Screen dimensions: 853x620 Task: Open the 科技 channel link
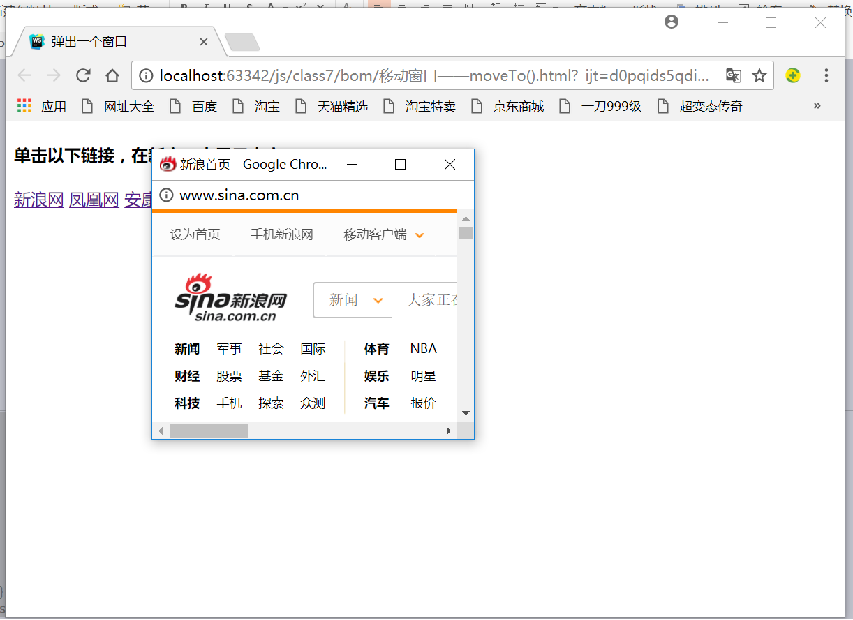click(187, 403)
